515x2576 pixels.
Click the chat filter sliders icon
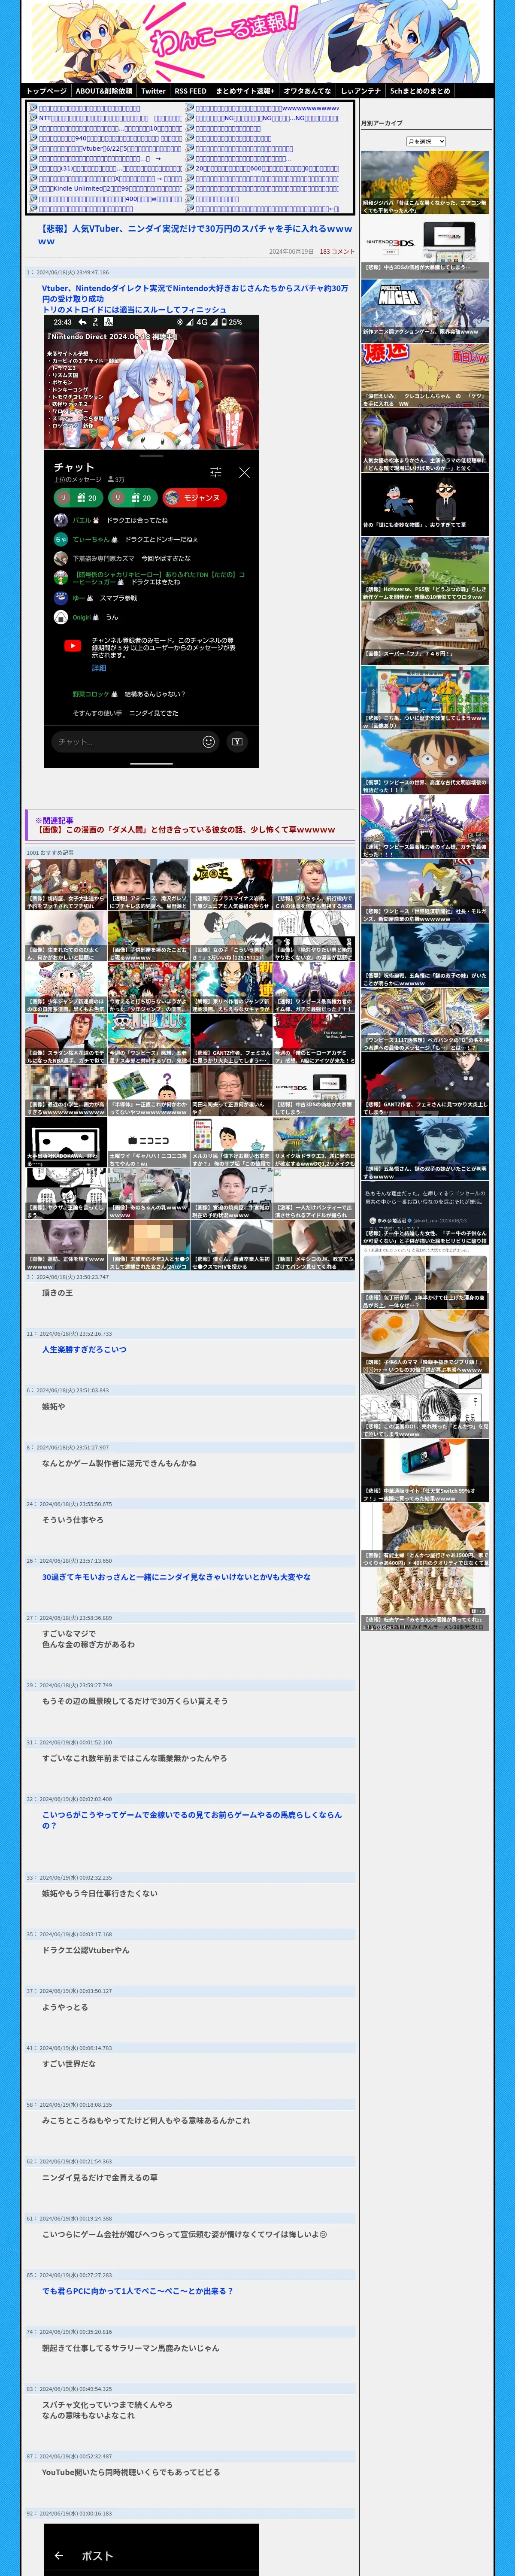click(215, 472)
